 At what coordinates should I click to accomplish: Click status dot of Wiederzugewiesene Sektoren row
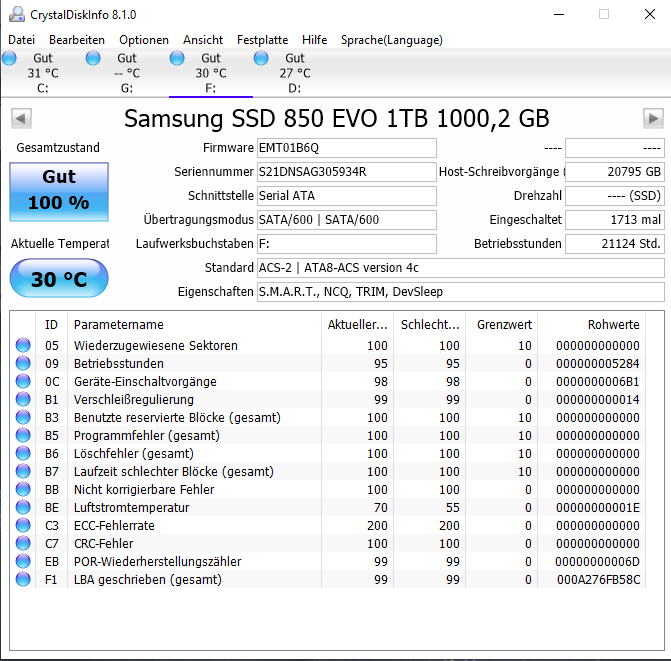tap(23, 345)
